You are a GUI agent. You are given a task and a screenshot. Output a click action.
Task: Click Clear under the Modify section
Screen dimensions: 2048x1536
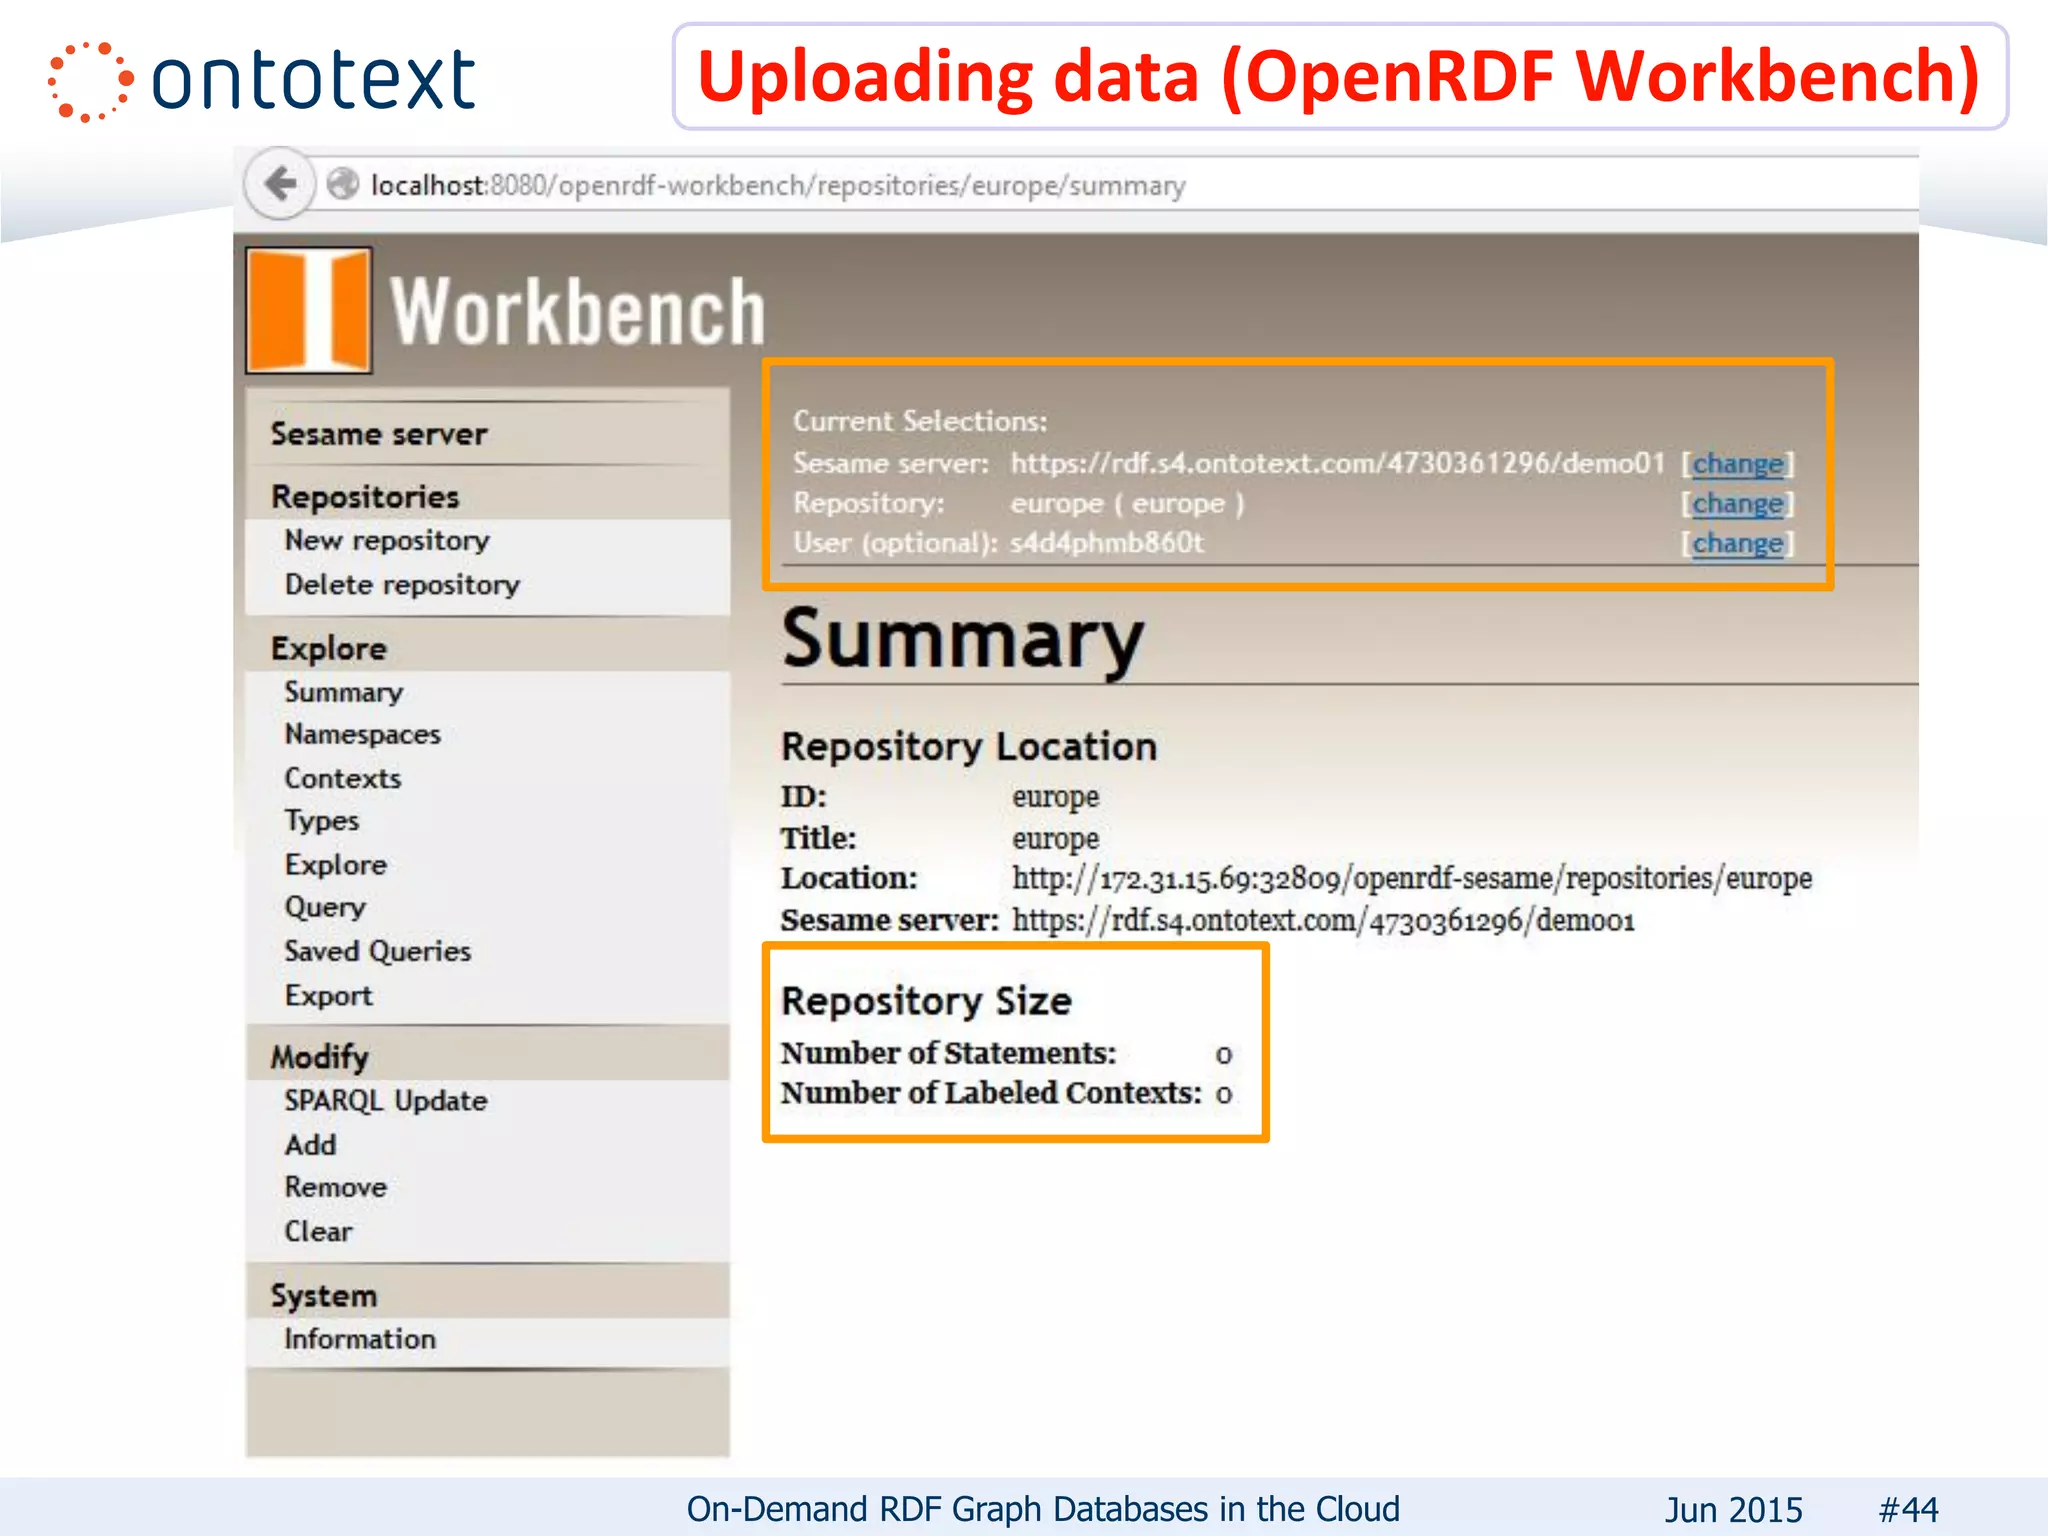click(319, 1231)
